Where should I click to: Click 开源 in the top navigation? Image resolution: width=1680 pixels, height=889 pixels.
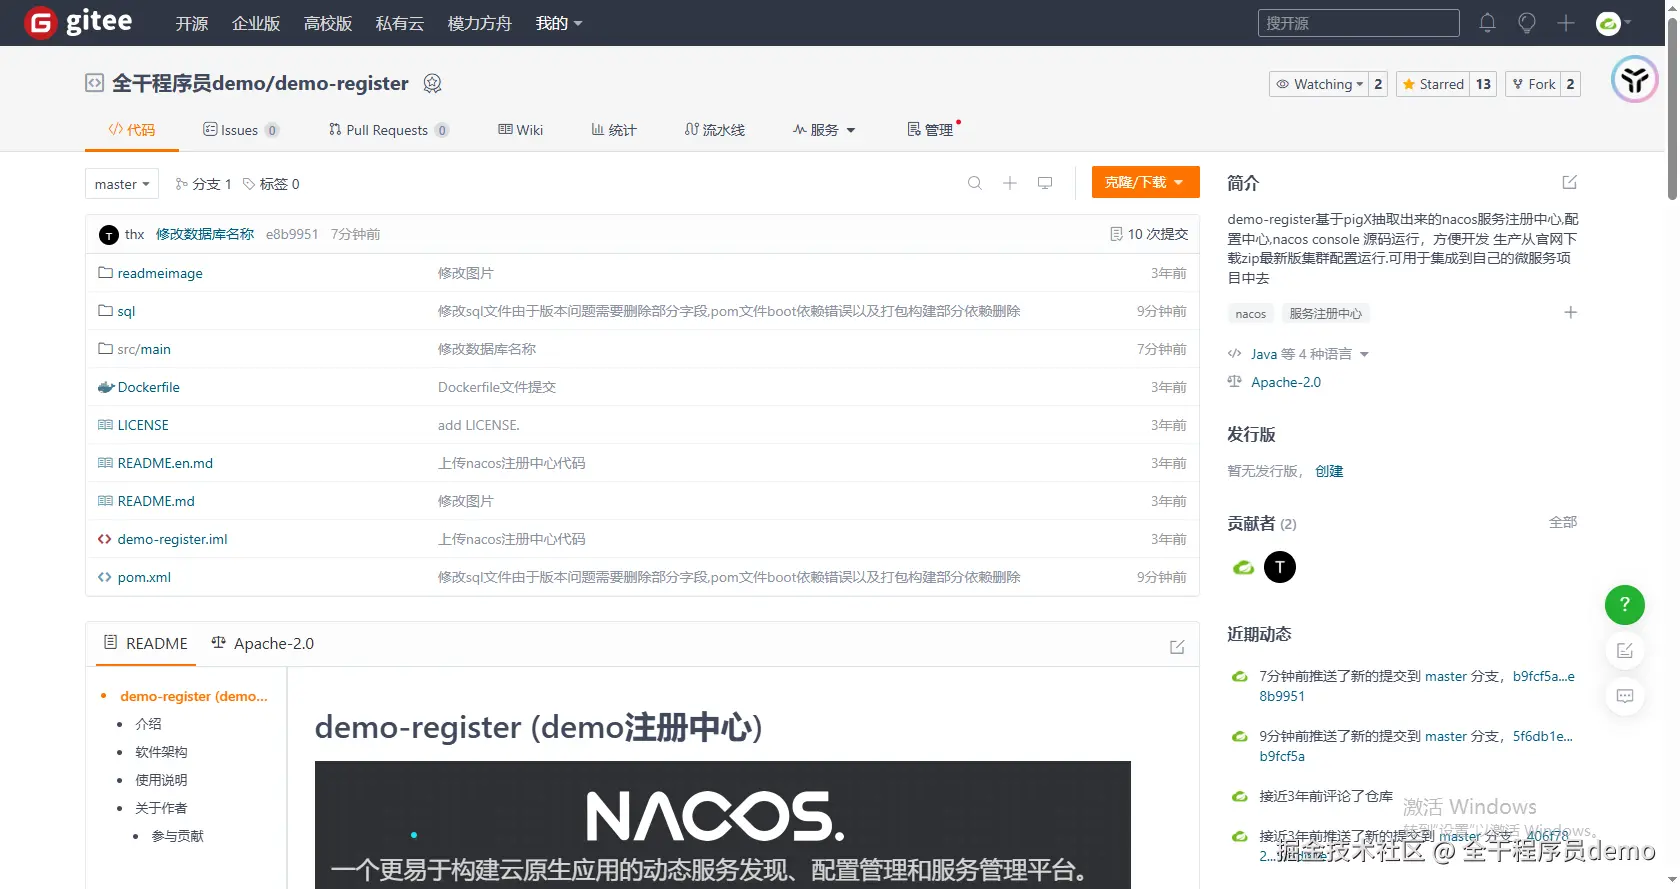191,23
